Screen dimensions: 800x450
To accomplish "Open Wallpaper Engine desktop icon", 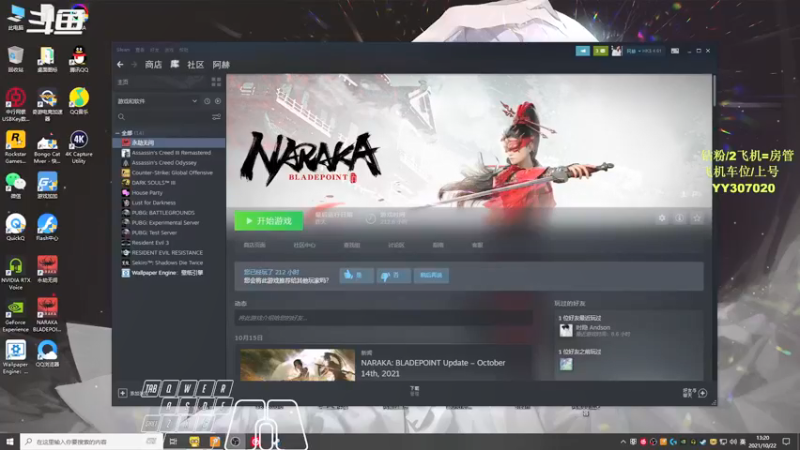I will tap(15, 357).
